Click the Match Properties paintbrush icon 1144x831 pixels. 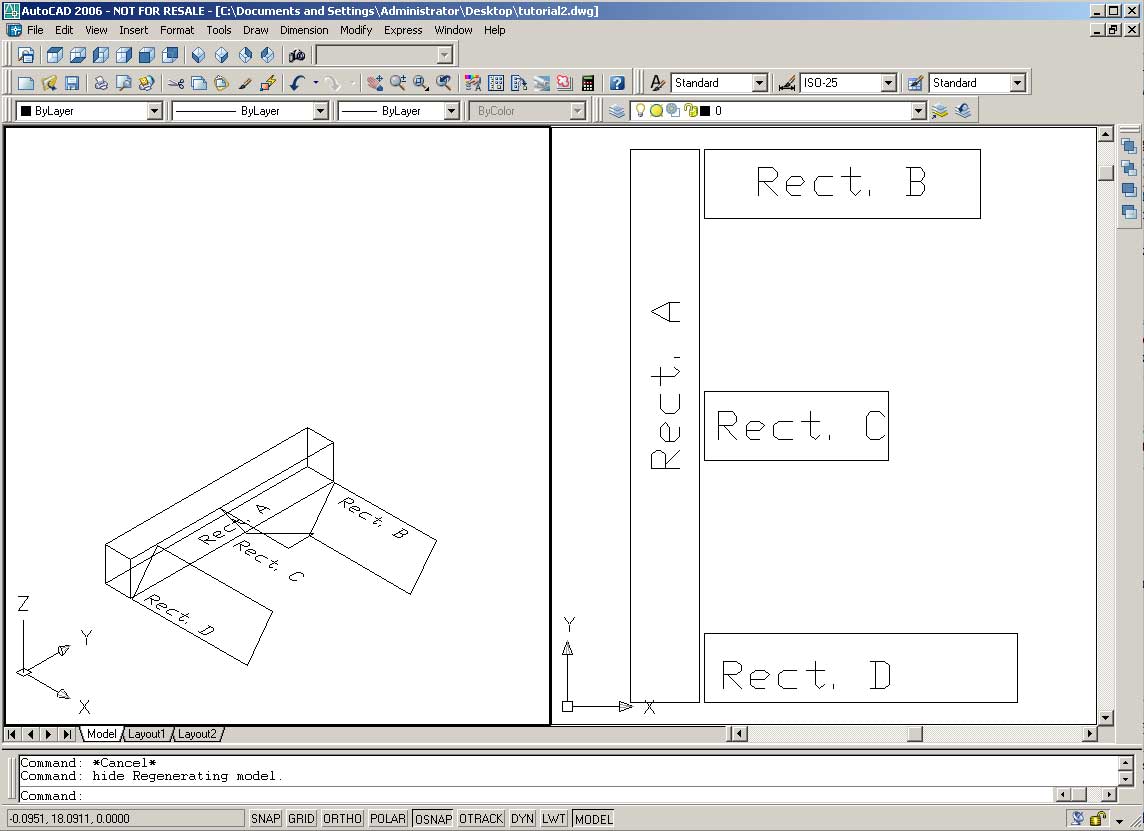(x=245, y=83)
